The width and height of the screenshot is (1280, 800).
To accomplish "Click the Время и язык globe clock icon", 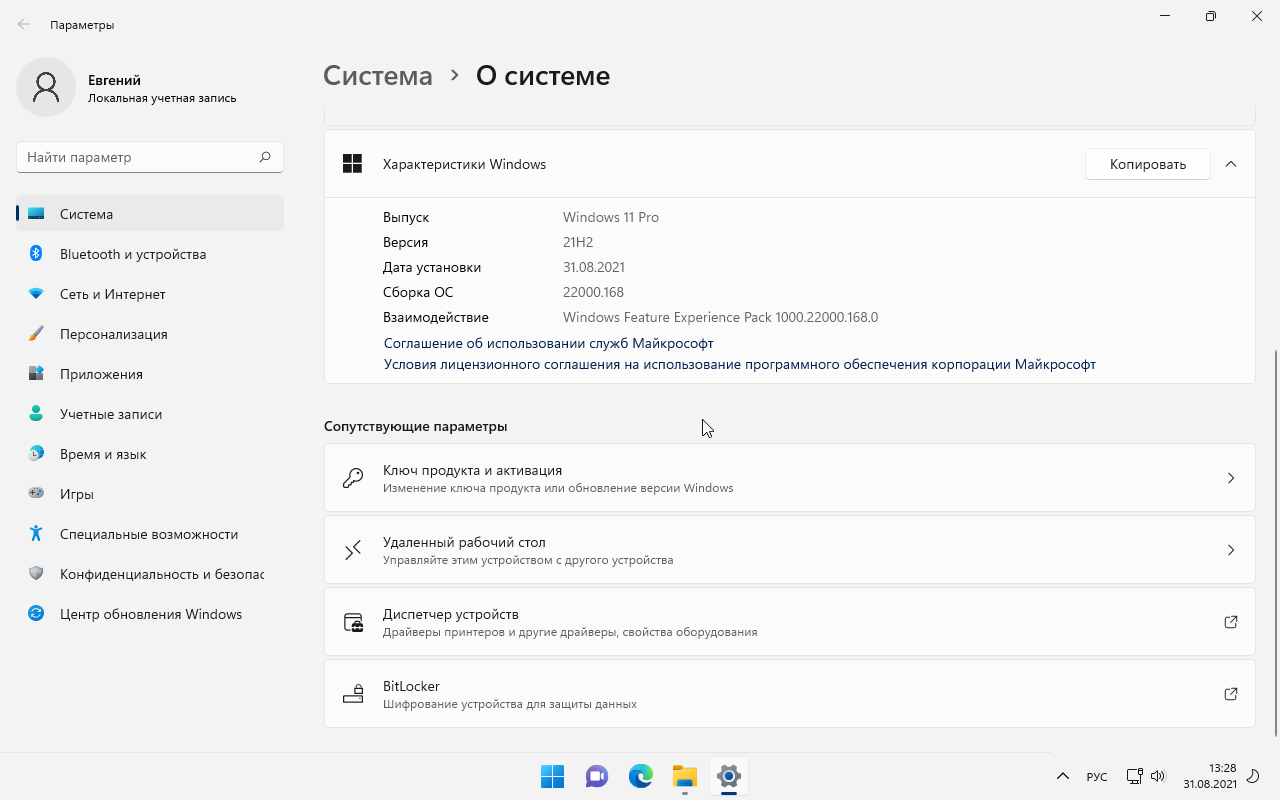I will [36, 454].
